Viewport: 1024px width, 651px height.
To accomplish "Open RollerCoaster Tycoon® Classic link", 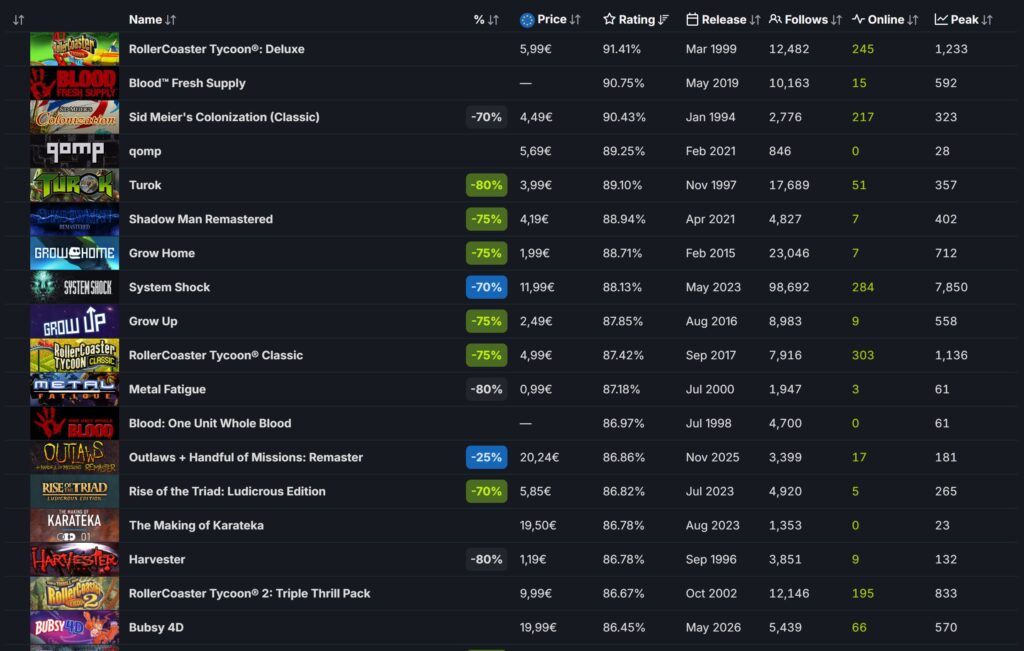I will [x=216, y=355].
